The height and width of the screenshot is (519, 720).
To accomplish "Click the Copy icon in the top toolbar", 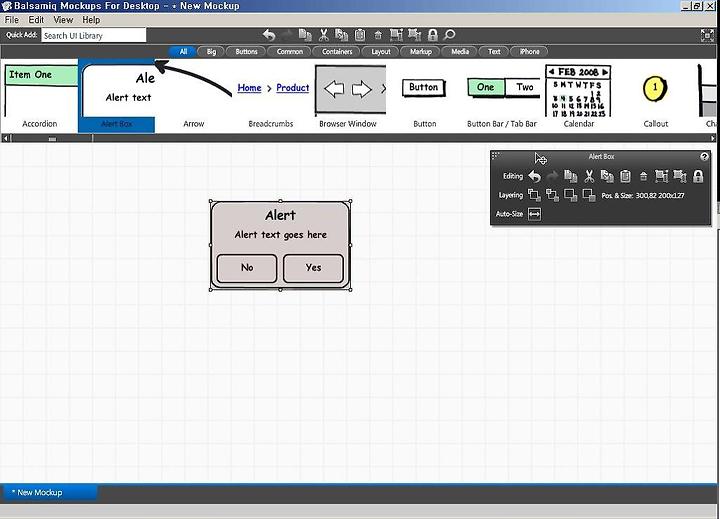I will point(341,35).
